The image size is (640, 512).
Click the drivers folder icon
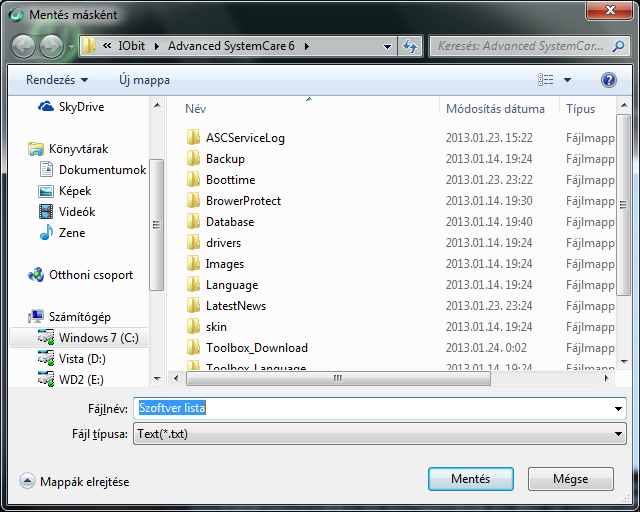click(193, 243)
